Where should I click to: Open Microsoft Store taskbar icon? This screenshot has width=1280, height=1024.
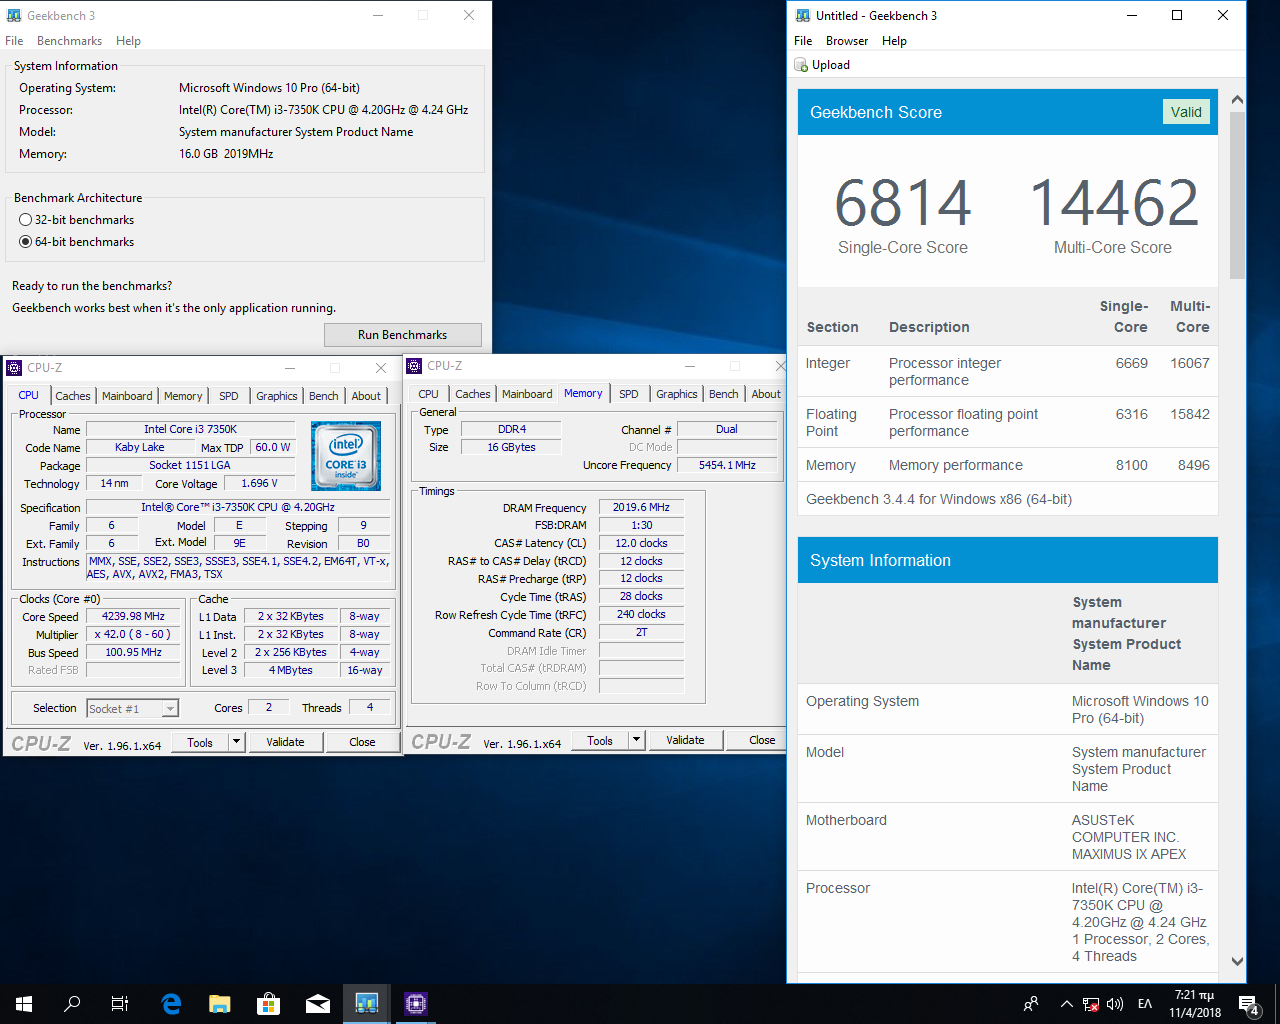click(268, 1003)
